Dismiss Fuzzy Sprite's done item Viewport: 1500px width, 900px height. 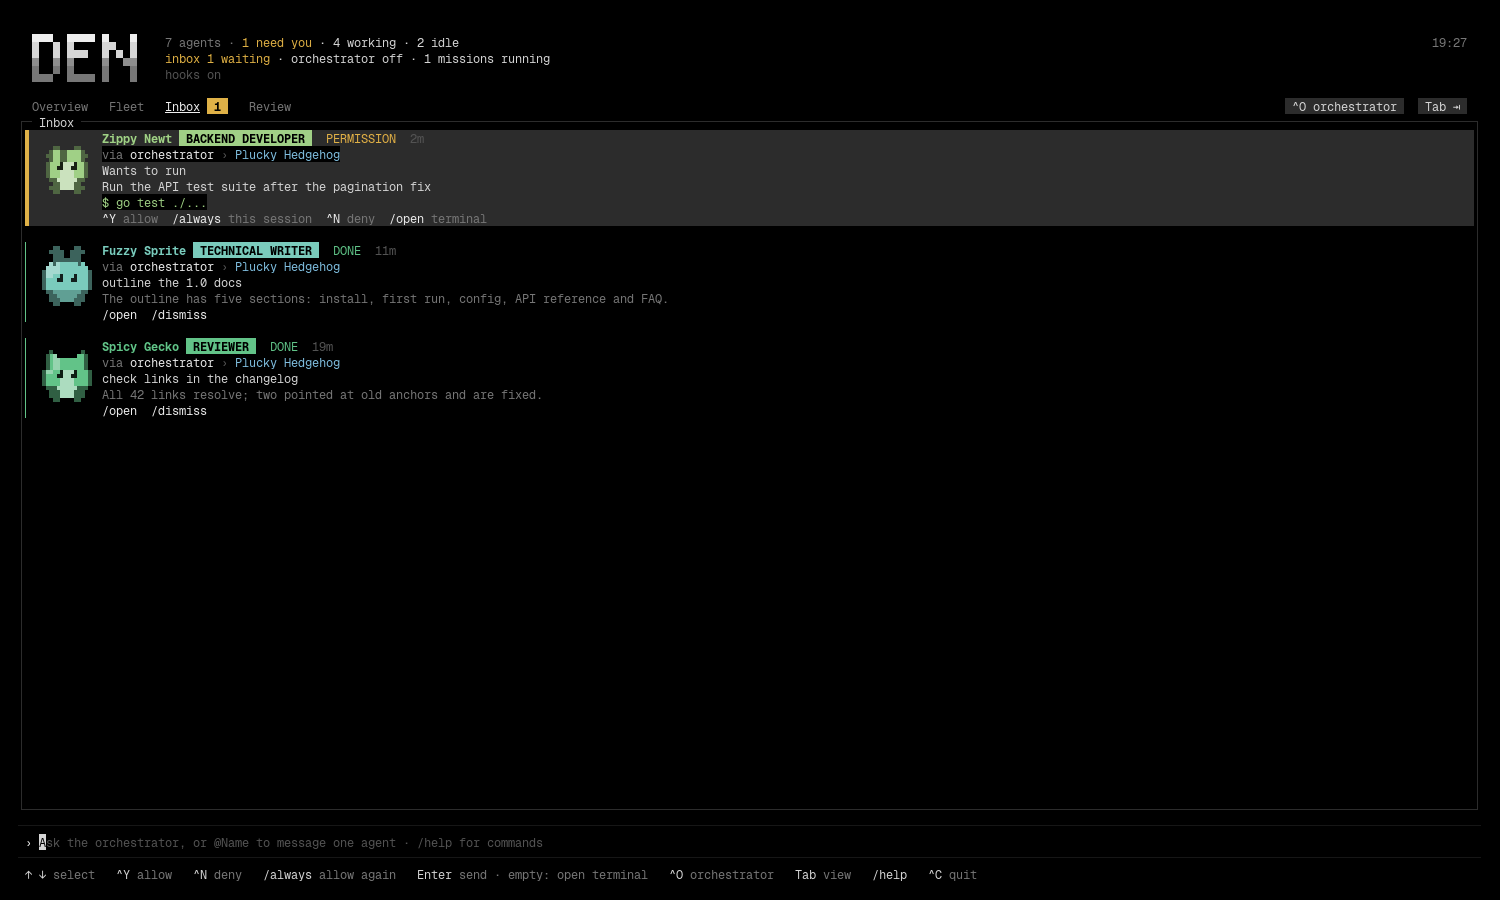(179, 315)
